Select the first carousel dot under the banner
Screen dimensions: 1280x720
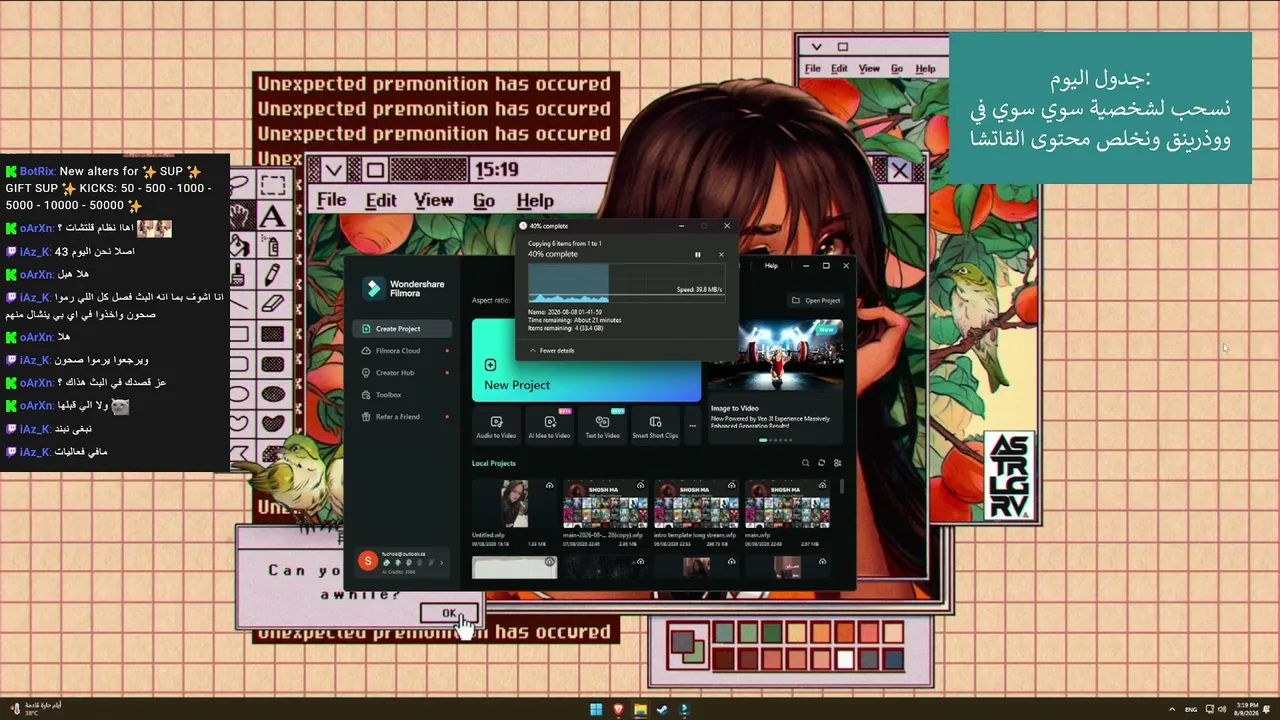765,440
